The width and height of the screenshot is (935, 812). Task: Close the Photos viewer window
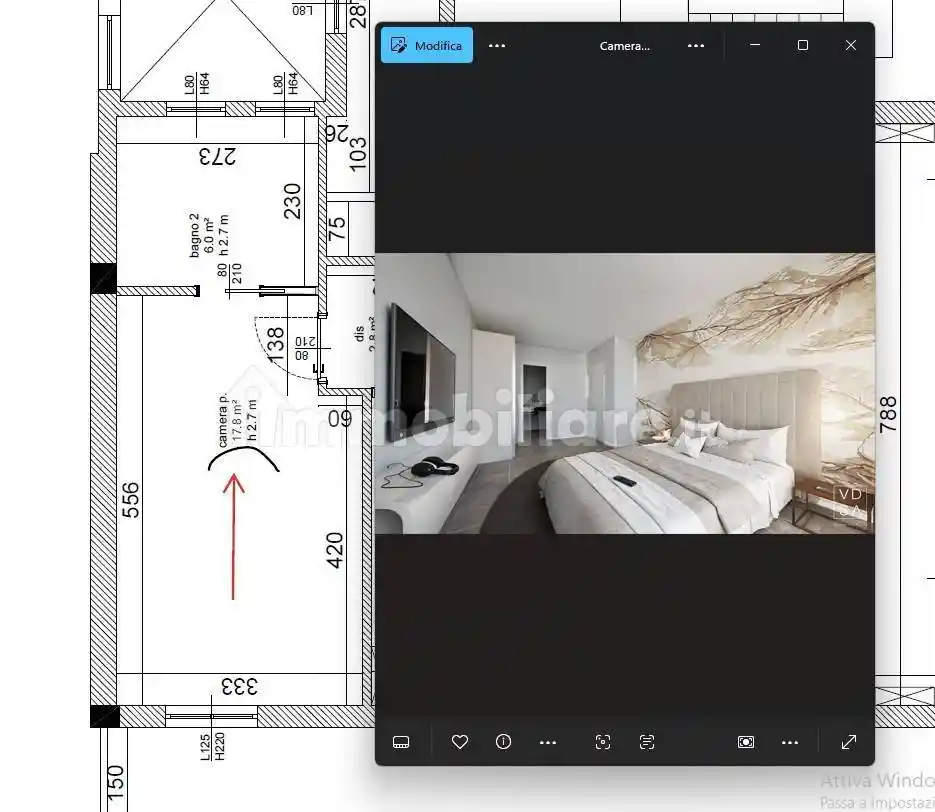pos(851,45)
